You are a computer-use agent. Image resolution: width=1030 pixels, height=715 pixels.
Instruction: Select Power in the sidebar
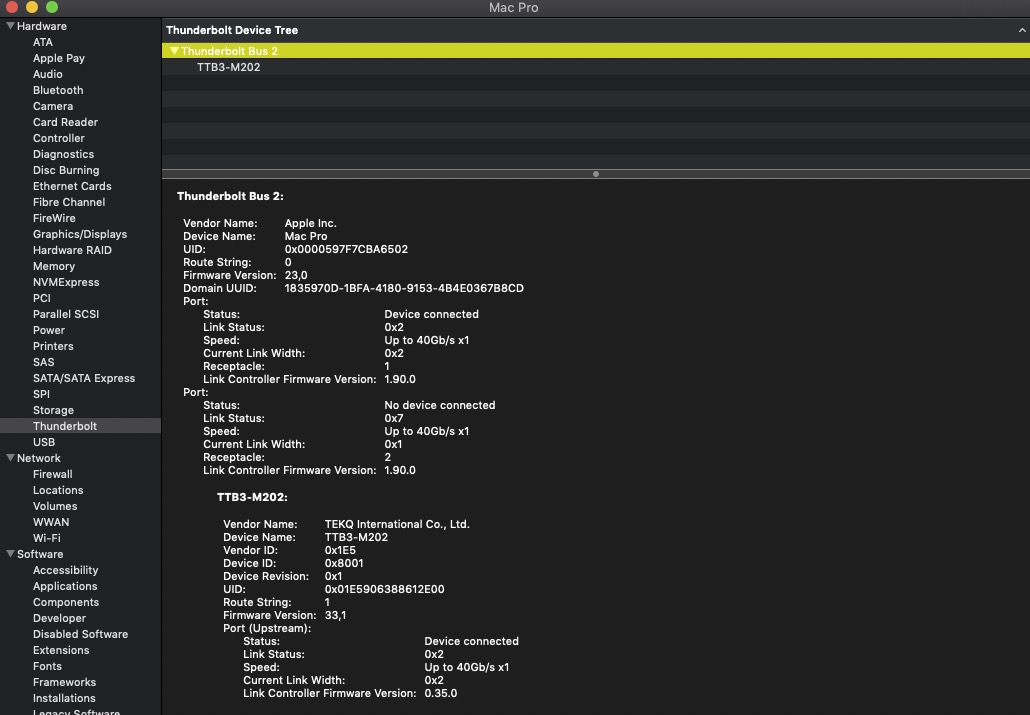(49, 330)
